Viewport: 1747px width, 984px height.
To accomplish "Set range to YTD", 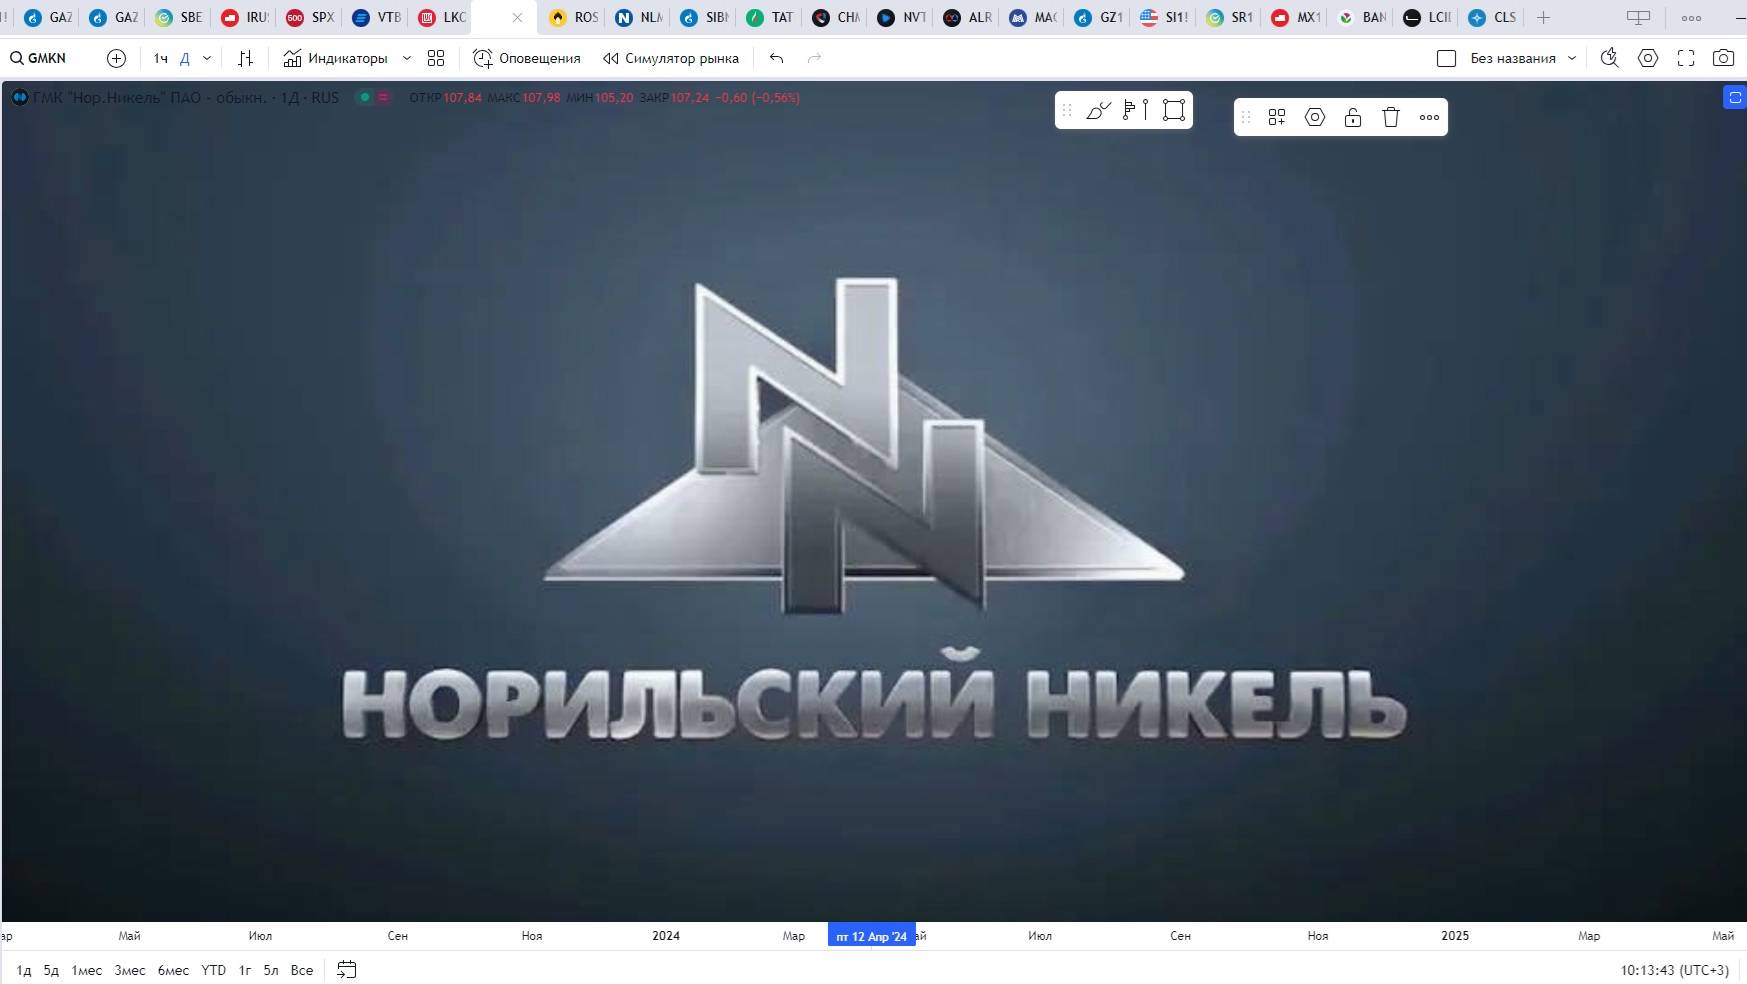I will [x=213, y=970].
